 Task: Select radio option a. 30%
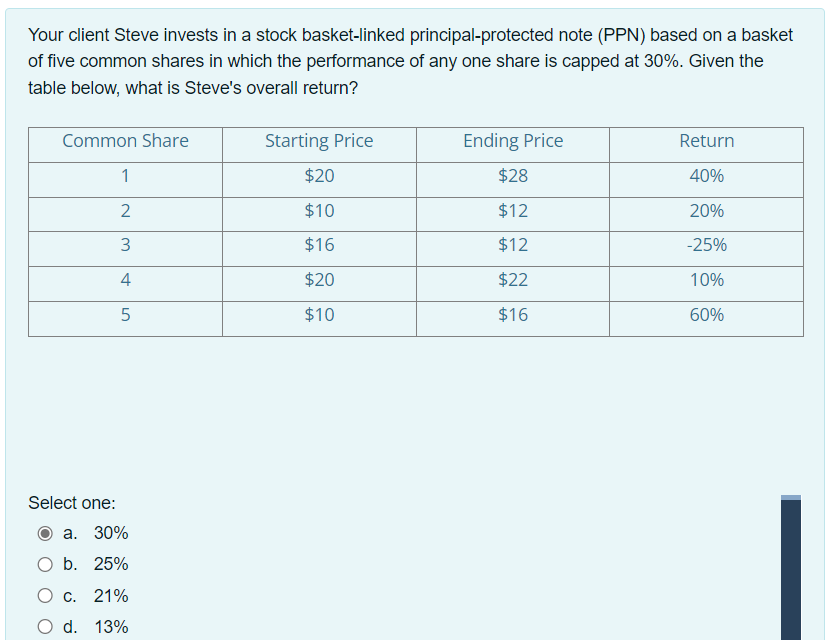45,533
